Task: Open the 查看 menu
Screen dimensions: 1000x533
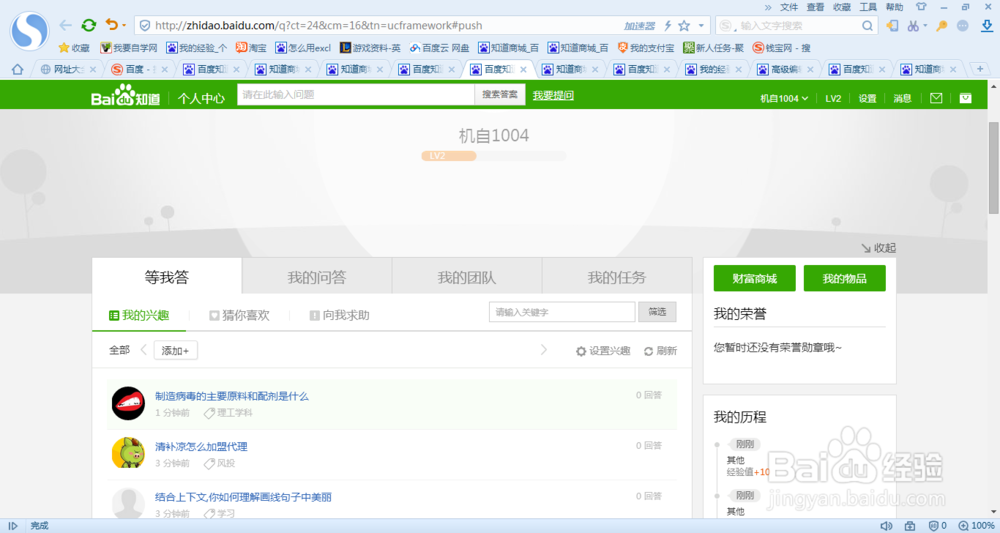Action: pyautogui.click(x=815, y=7)
